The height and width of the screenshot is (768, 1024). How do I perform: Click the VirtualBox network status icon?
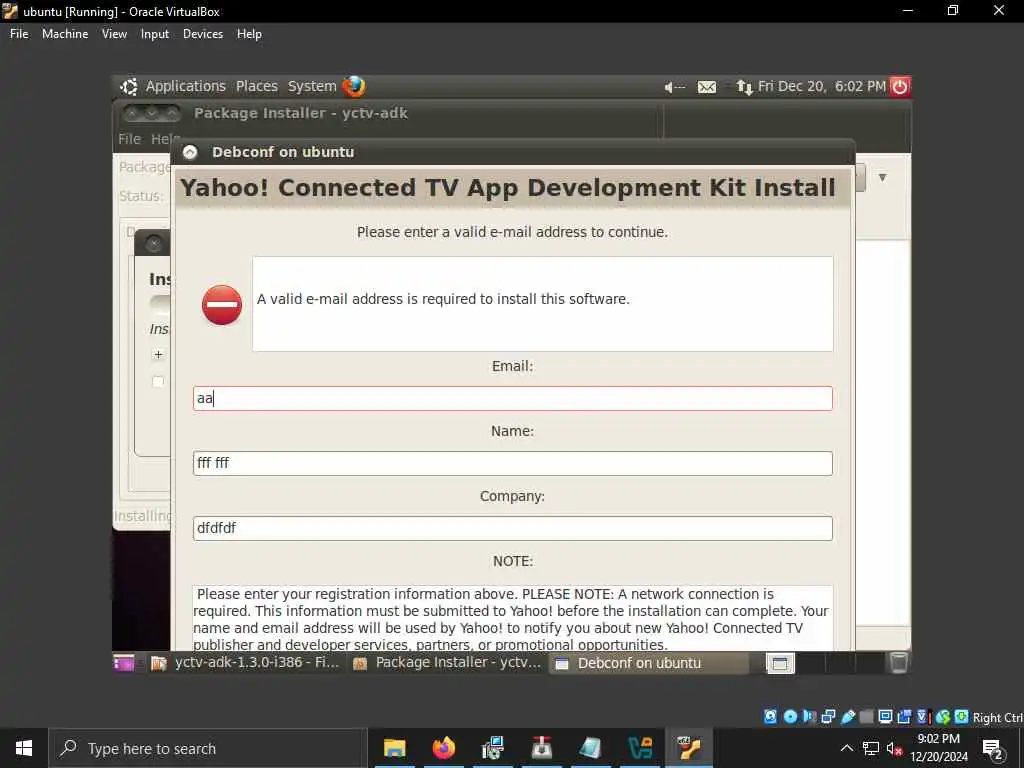point(828,717)
